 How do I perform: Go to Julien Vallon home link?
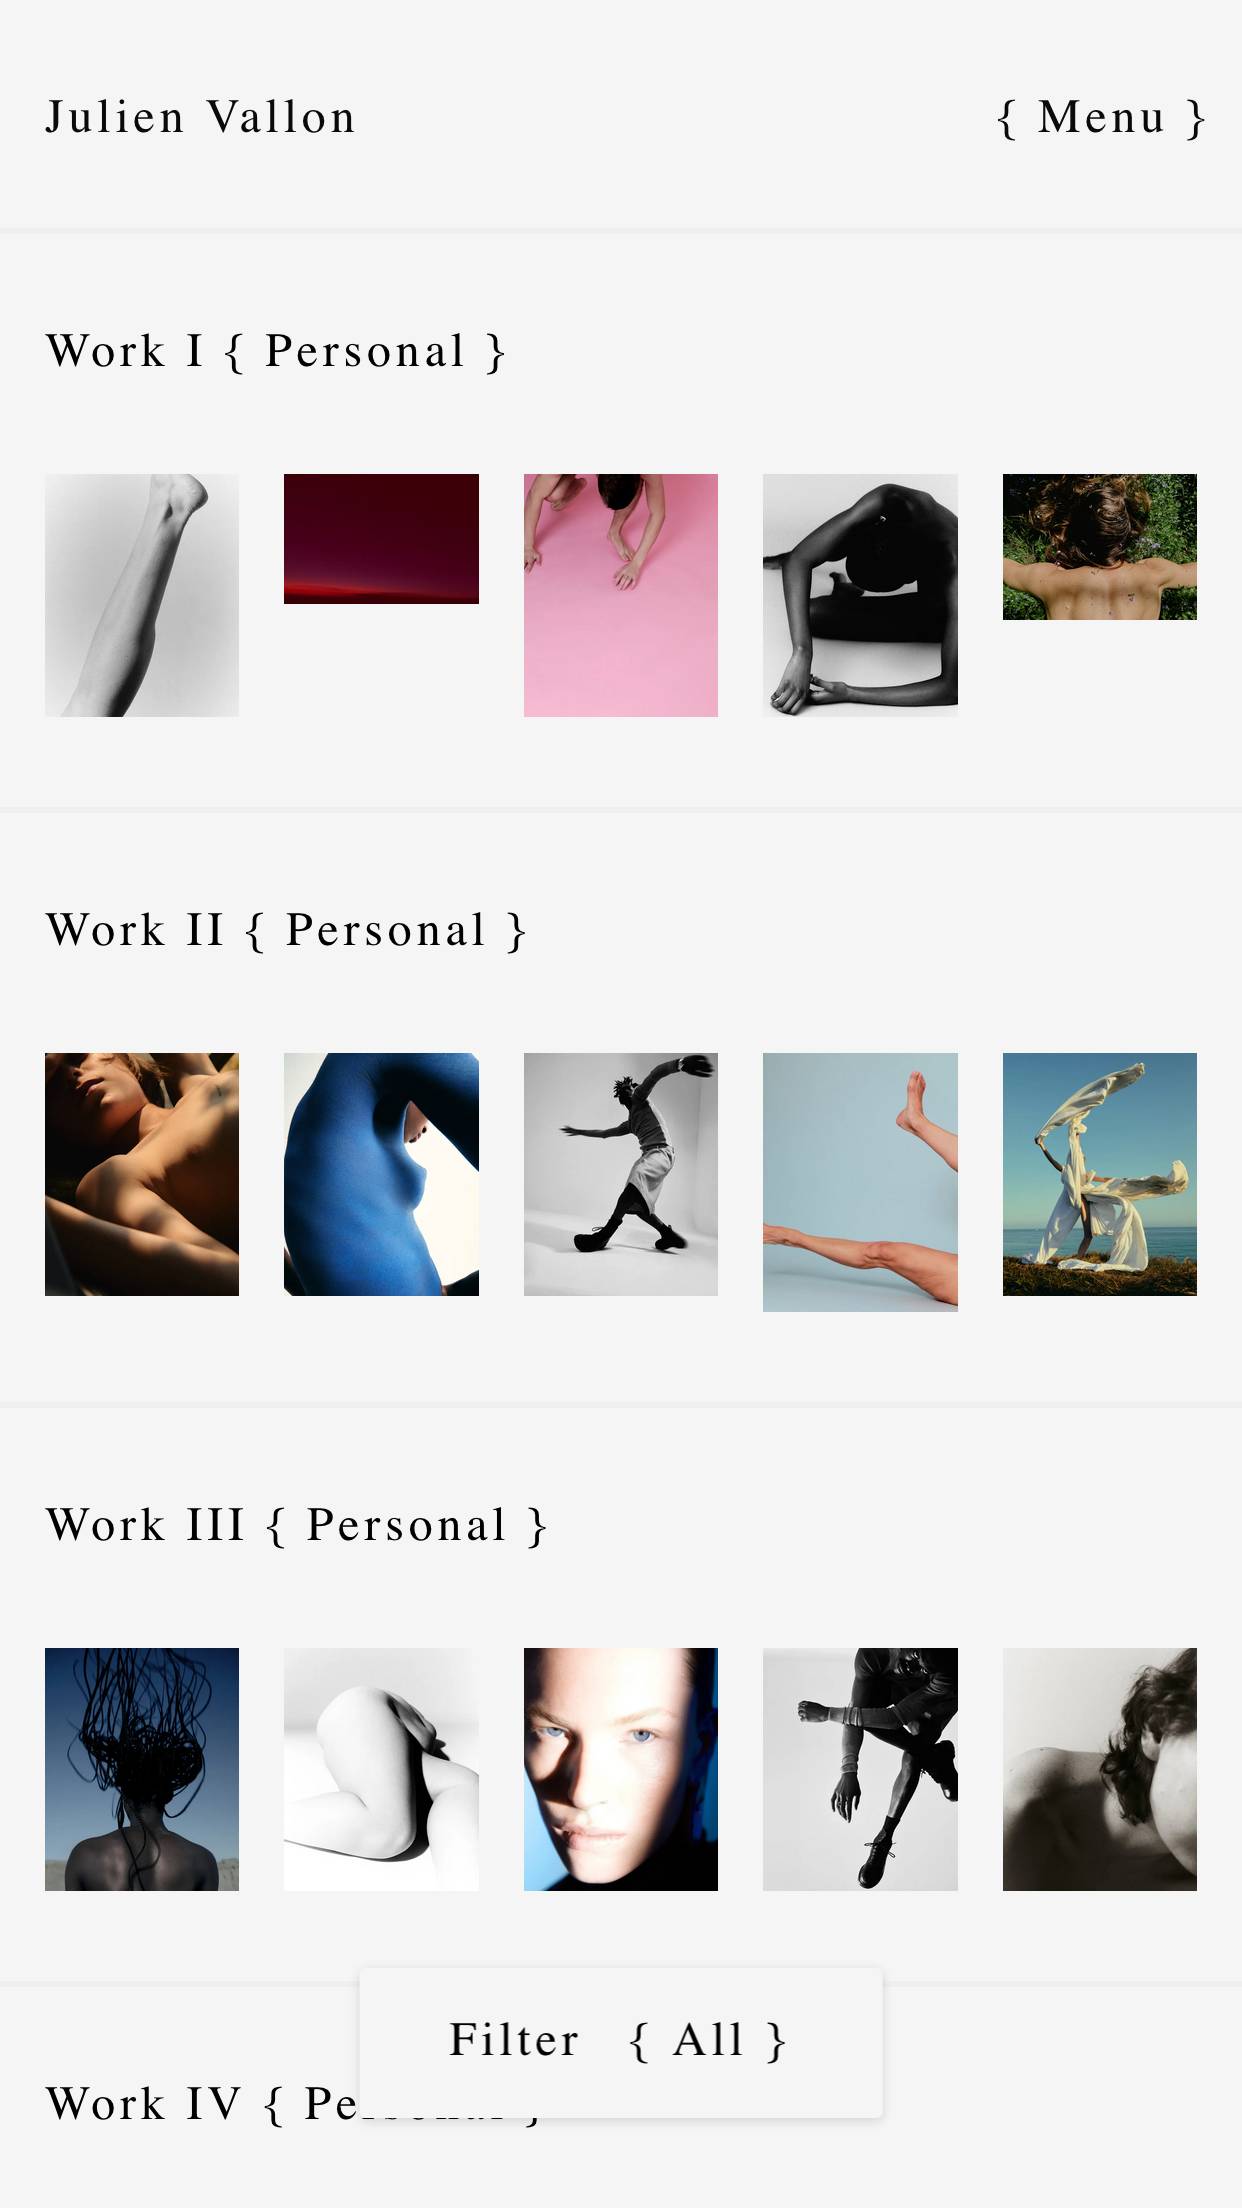pos(201,118)
